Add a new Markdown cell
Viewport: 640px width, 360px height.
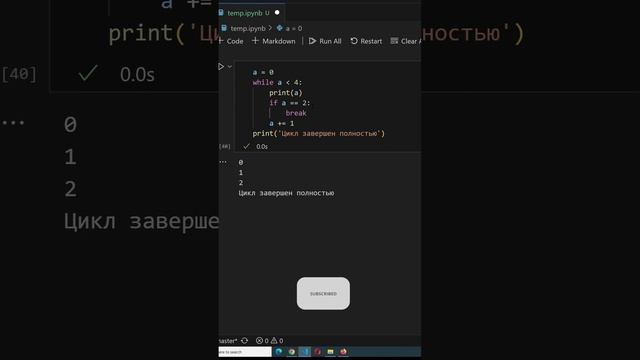click(273, 41)
